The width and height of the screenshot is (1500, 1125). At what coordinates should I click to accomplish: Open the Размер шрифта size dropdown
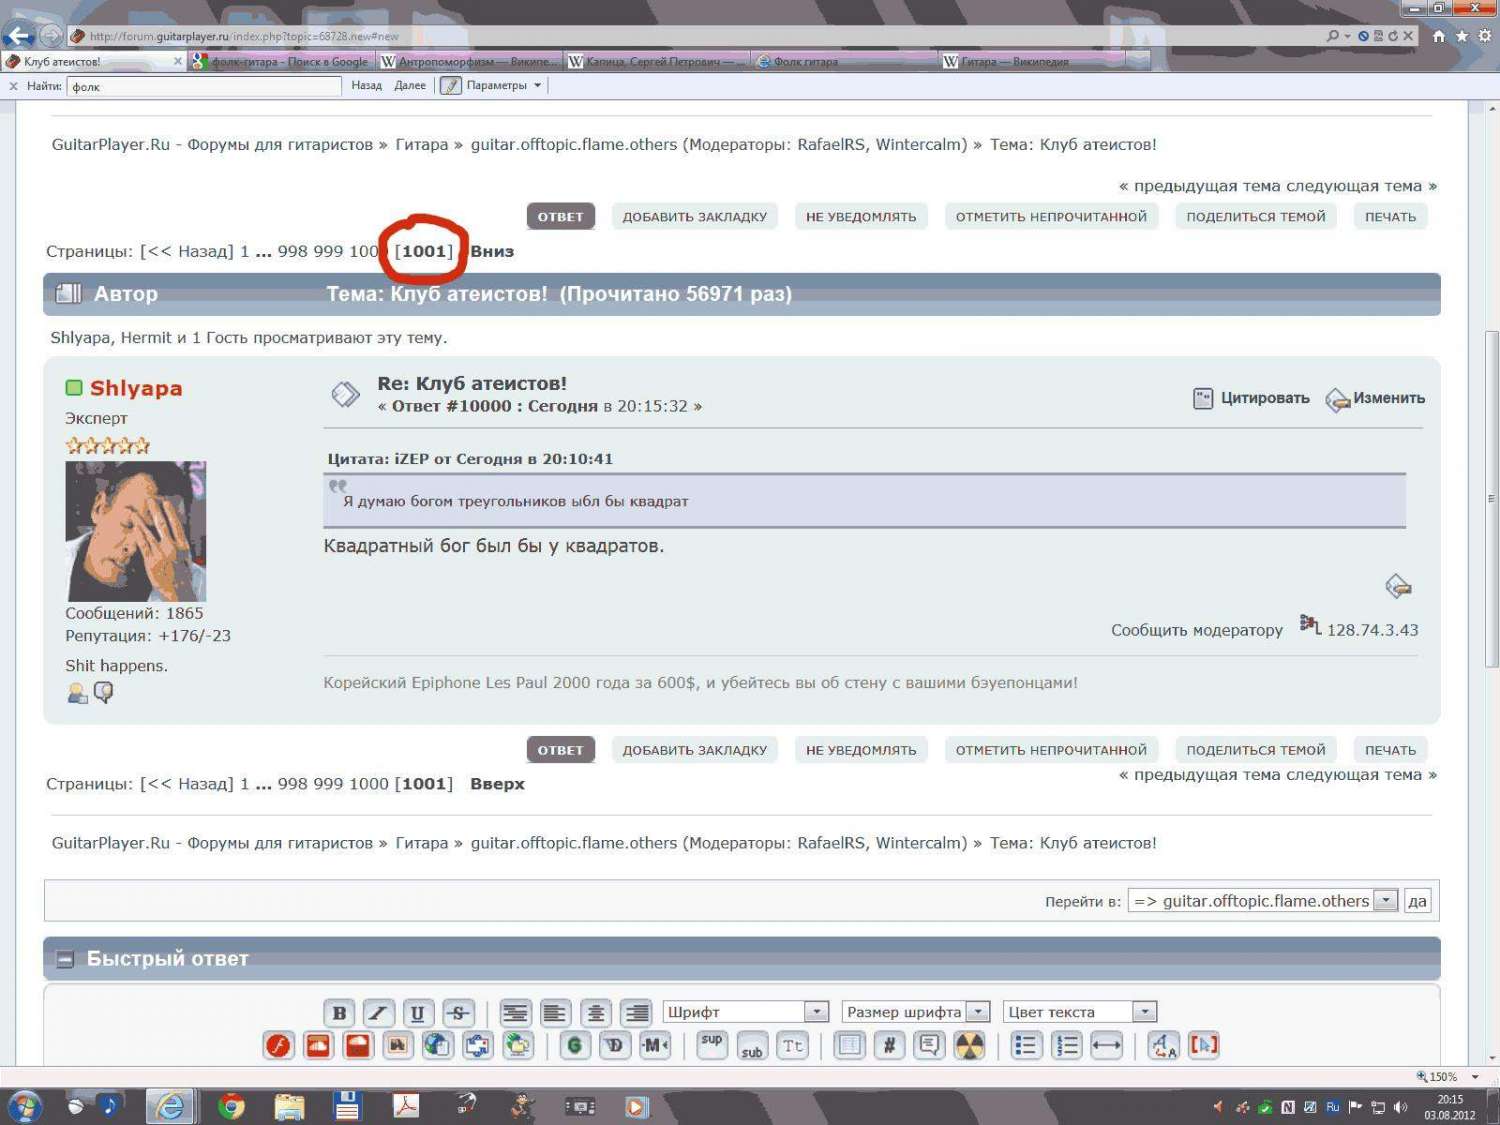click(x=916, y=1012)
